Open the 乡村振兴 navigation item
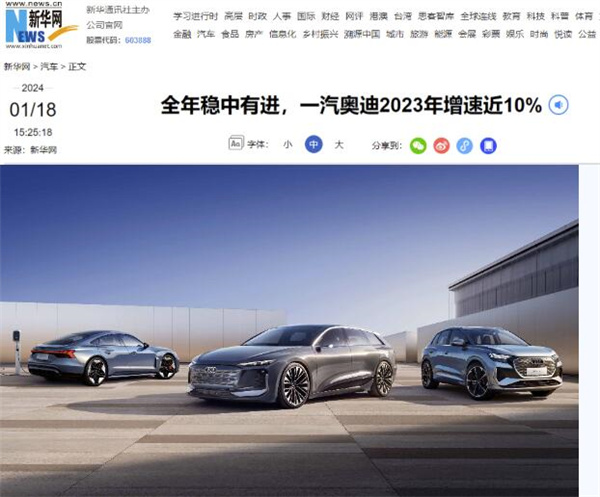Viewport: 600px width, 497px height. tap(320, 34)
